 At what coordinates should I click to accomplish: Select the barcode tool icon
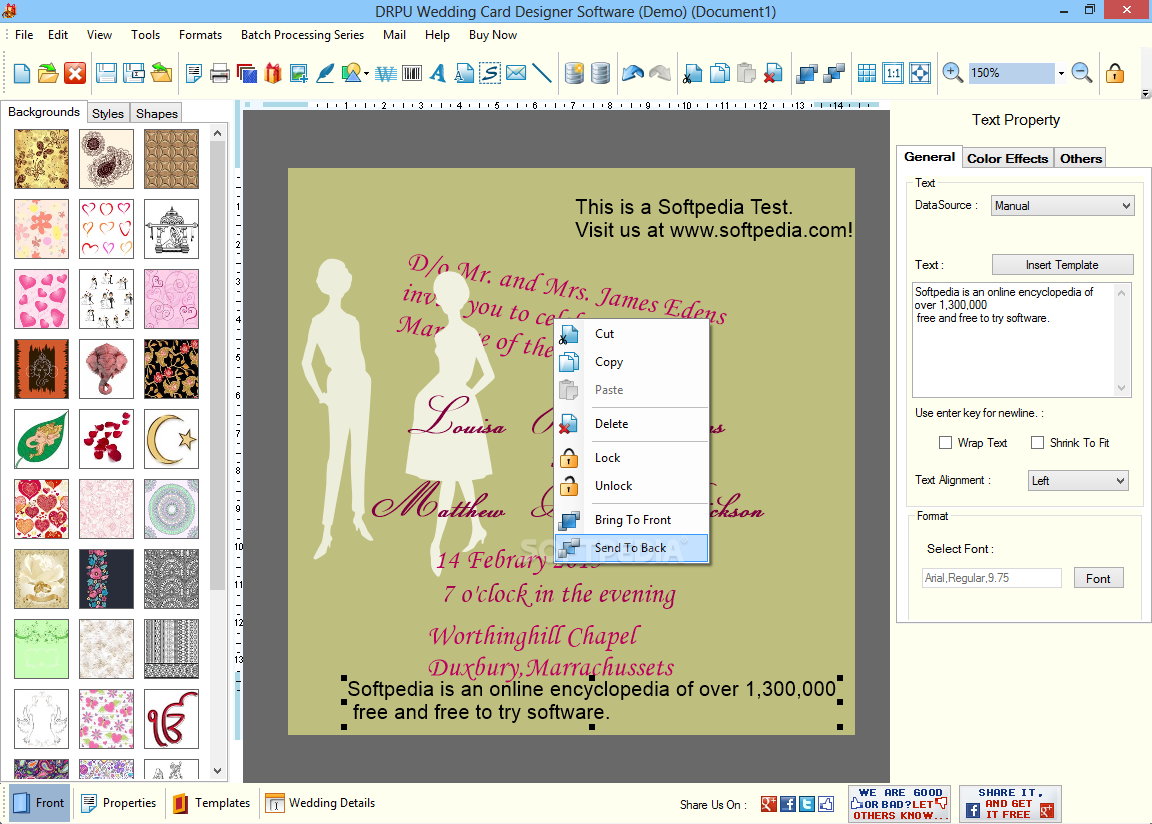click(x=412, y=73)
